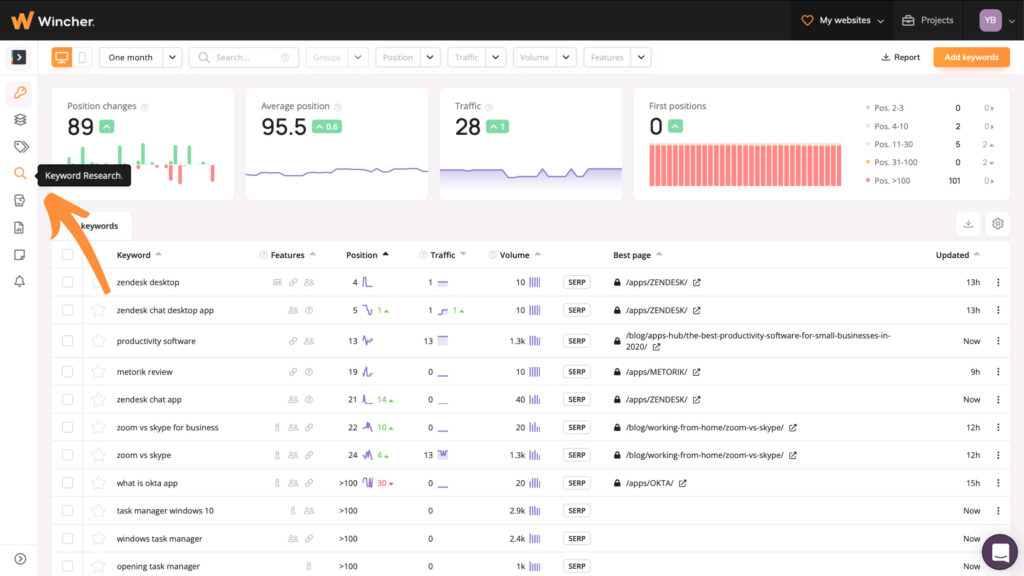Click the key icon in the sidebar
This screenshot has height=576, width=1024.
20,93
